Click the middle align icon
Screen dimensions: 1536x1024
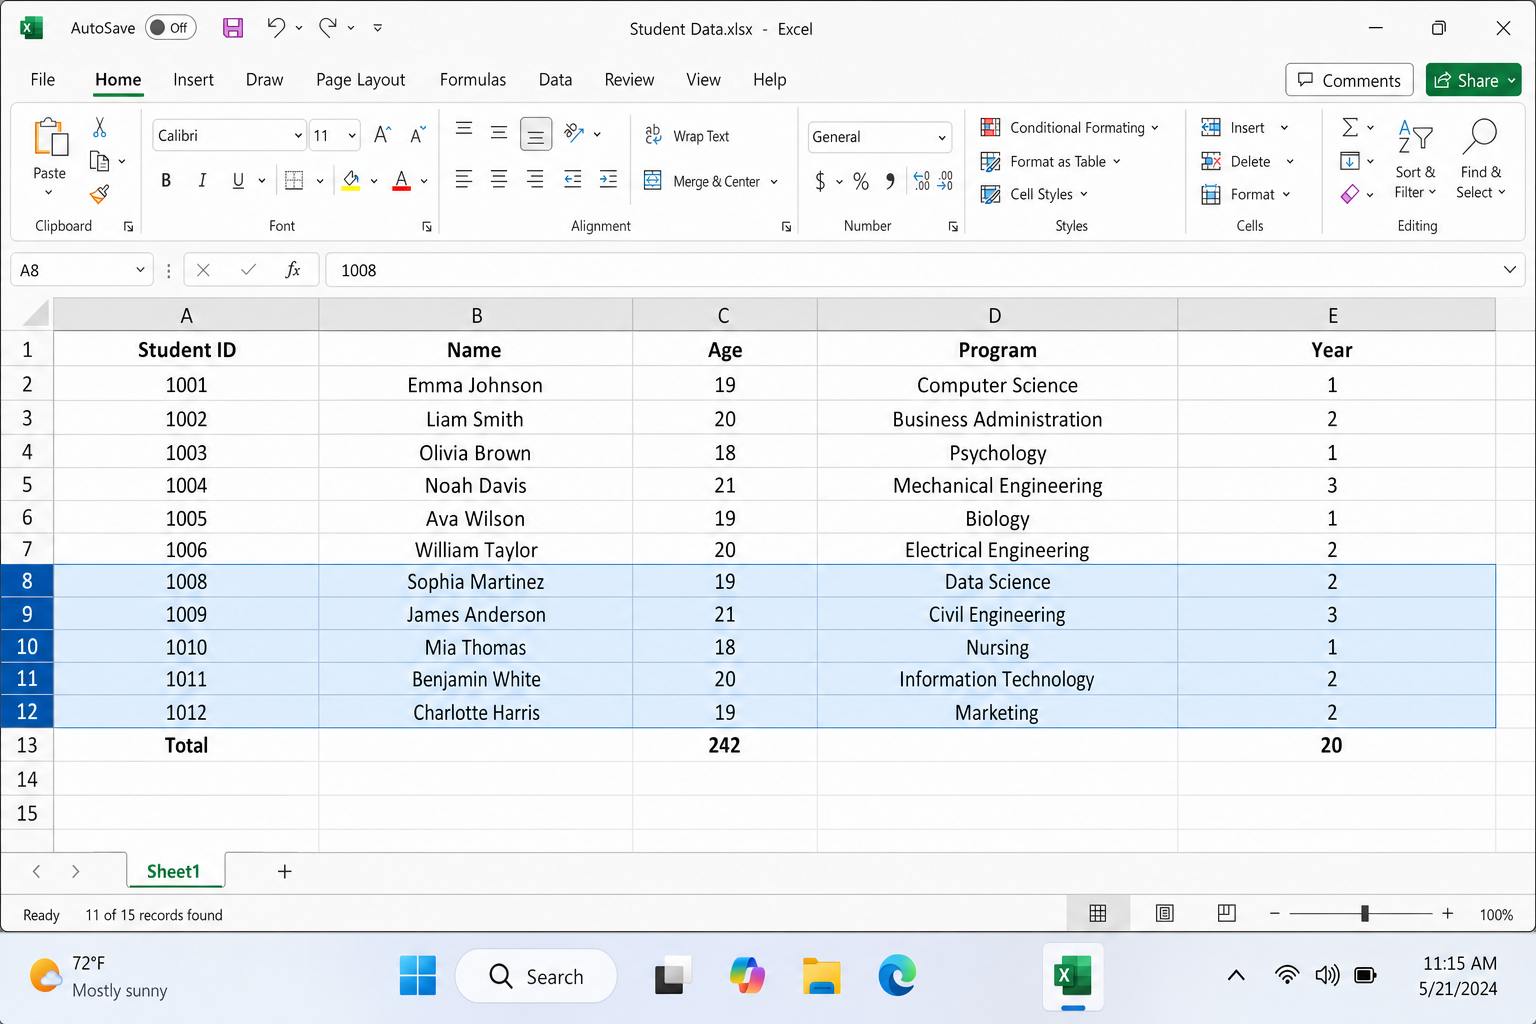pyautogui.click(x=499, y=133)
